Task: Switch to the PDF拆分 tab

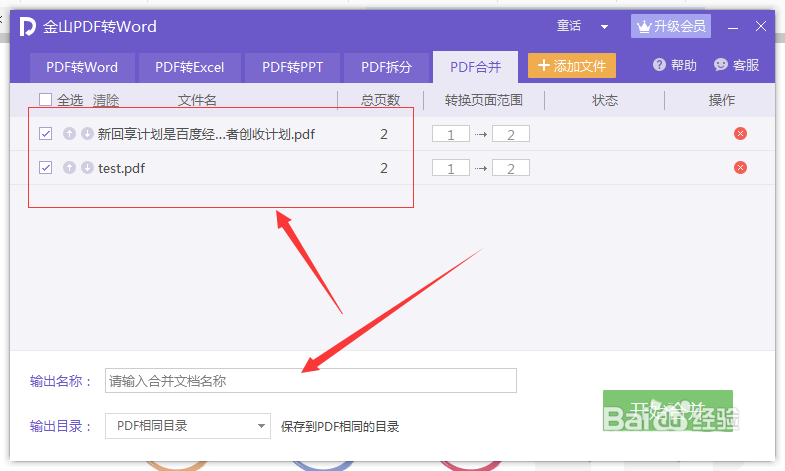Action: point(386,67)
